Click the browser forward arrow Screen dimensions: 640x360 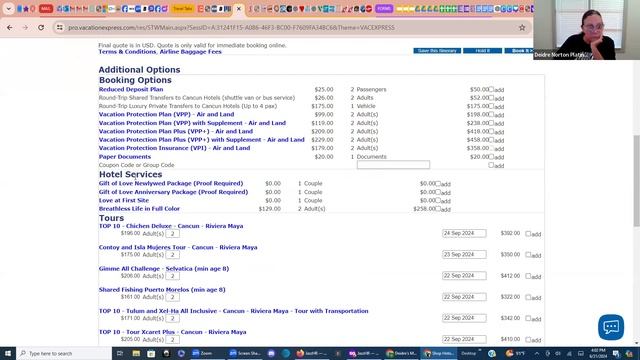pyautogui.click(x=25, y=27)
